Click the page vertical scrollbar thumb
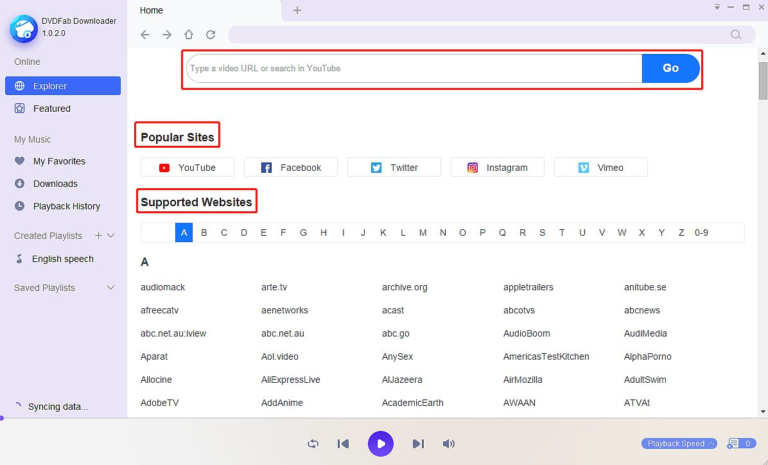Image resolution: width=768 pixels, height=465 pixels. pos(763,80)
